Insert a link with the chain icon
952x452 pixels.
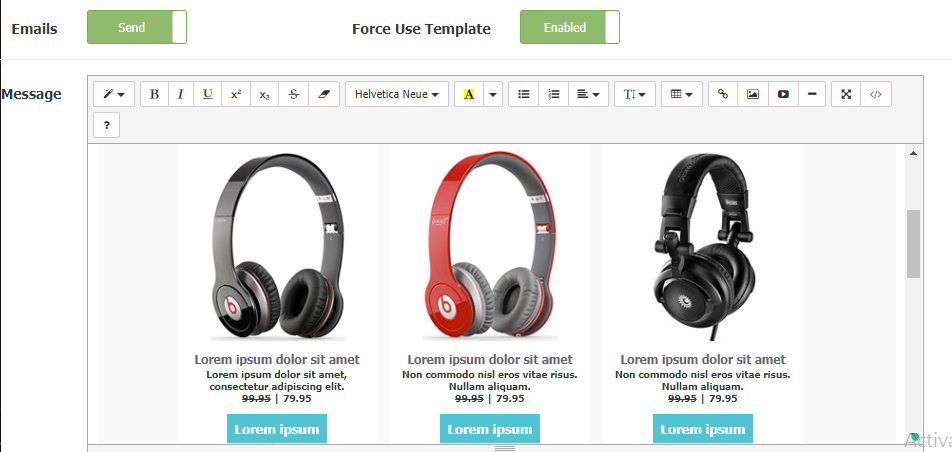coord(722,94)
